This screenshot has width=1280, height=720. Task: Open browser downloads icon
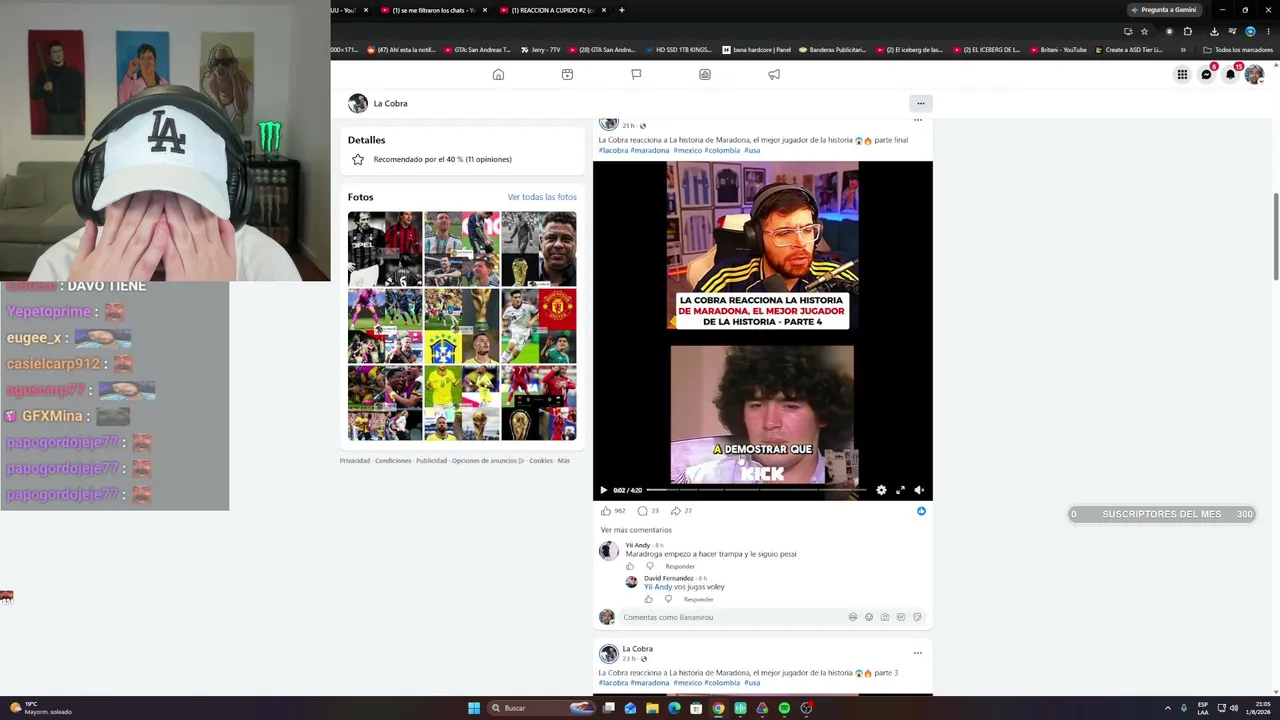click(1214, 31)
